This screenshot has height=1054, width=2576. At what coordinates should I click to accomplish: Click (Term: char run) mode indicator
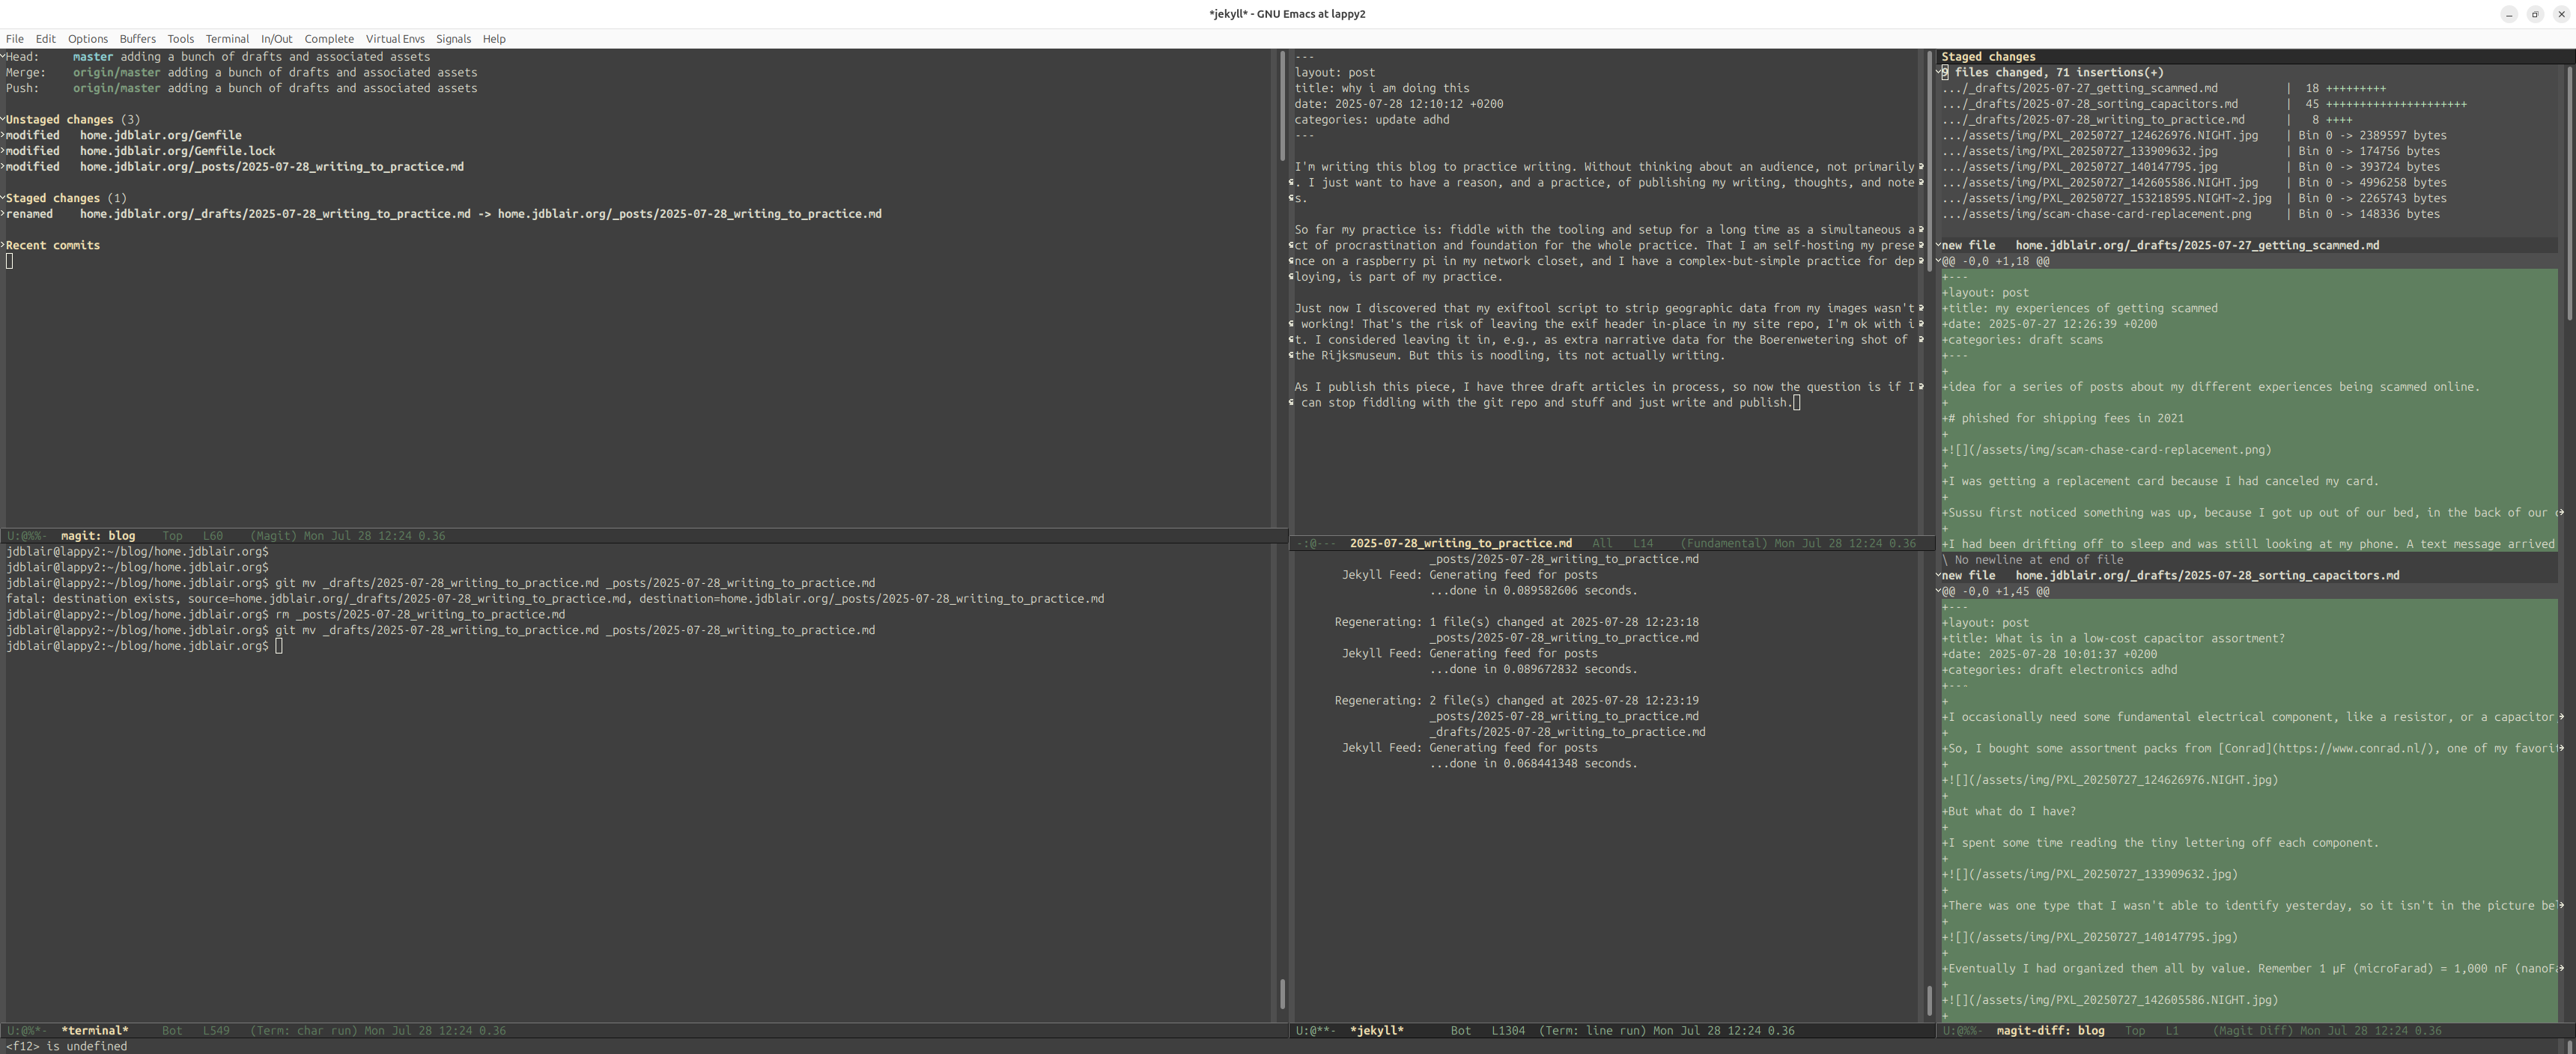click(x=303, y=1030)
